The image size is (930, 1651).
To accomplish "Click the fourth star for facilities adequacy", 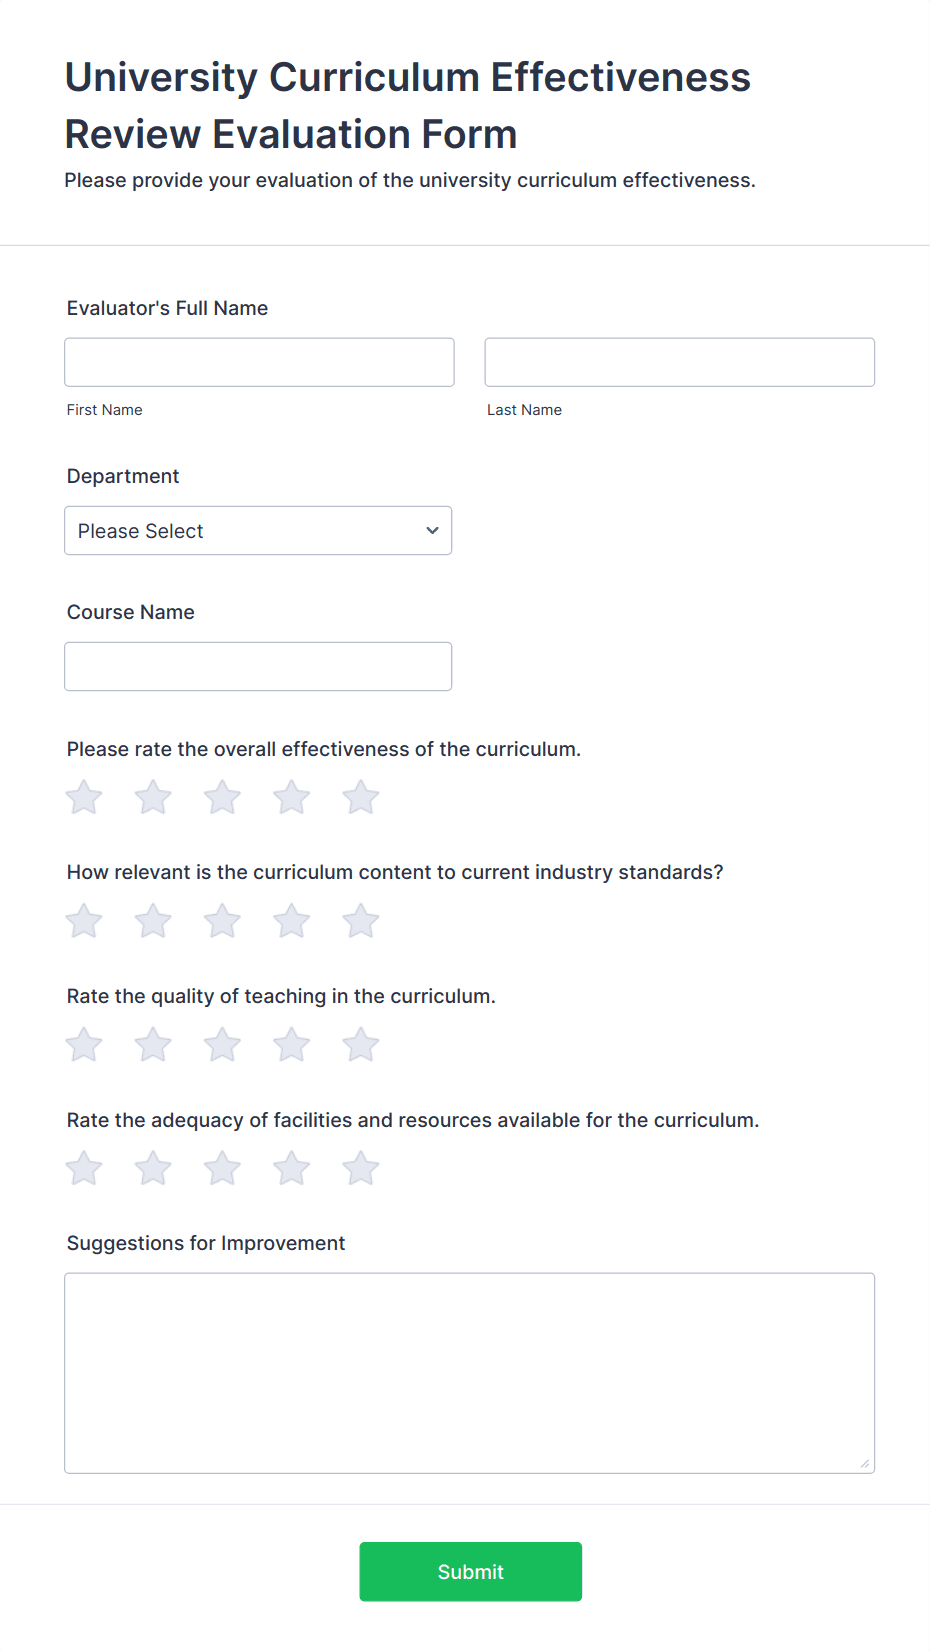I will pyautogui.click(x=291, y=1168).
